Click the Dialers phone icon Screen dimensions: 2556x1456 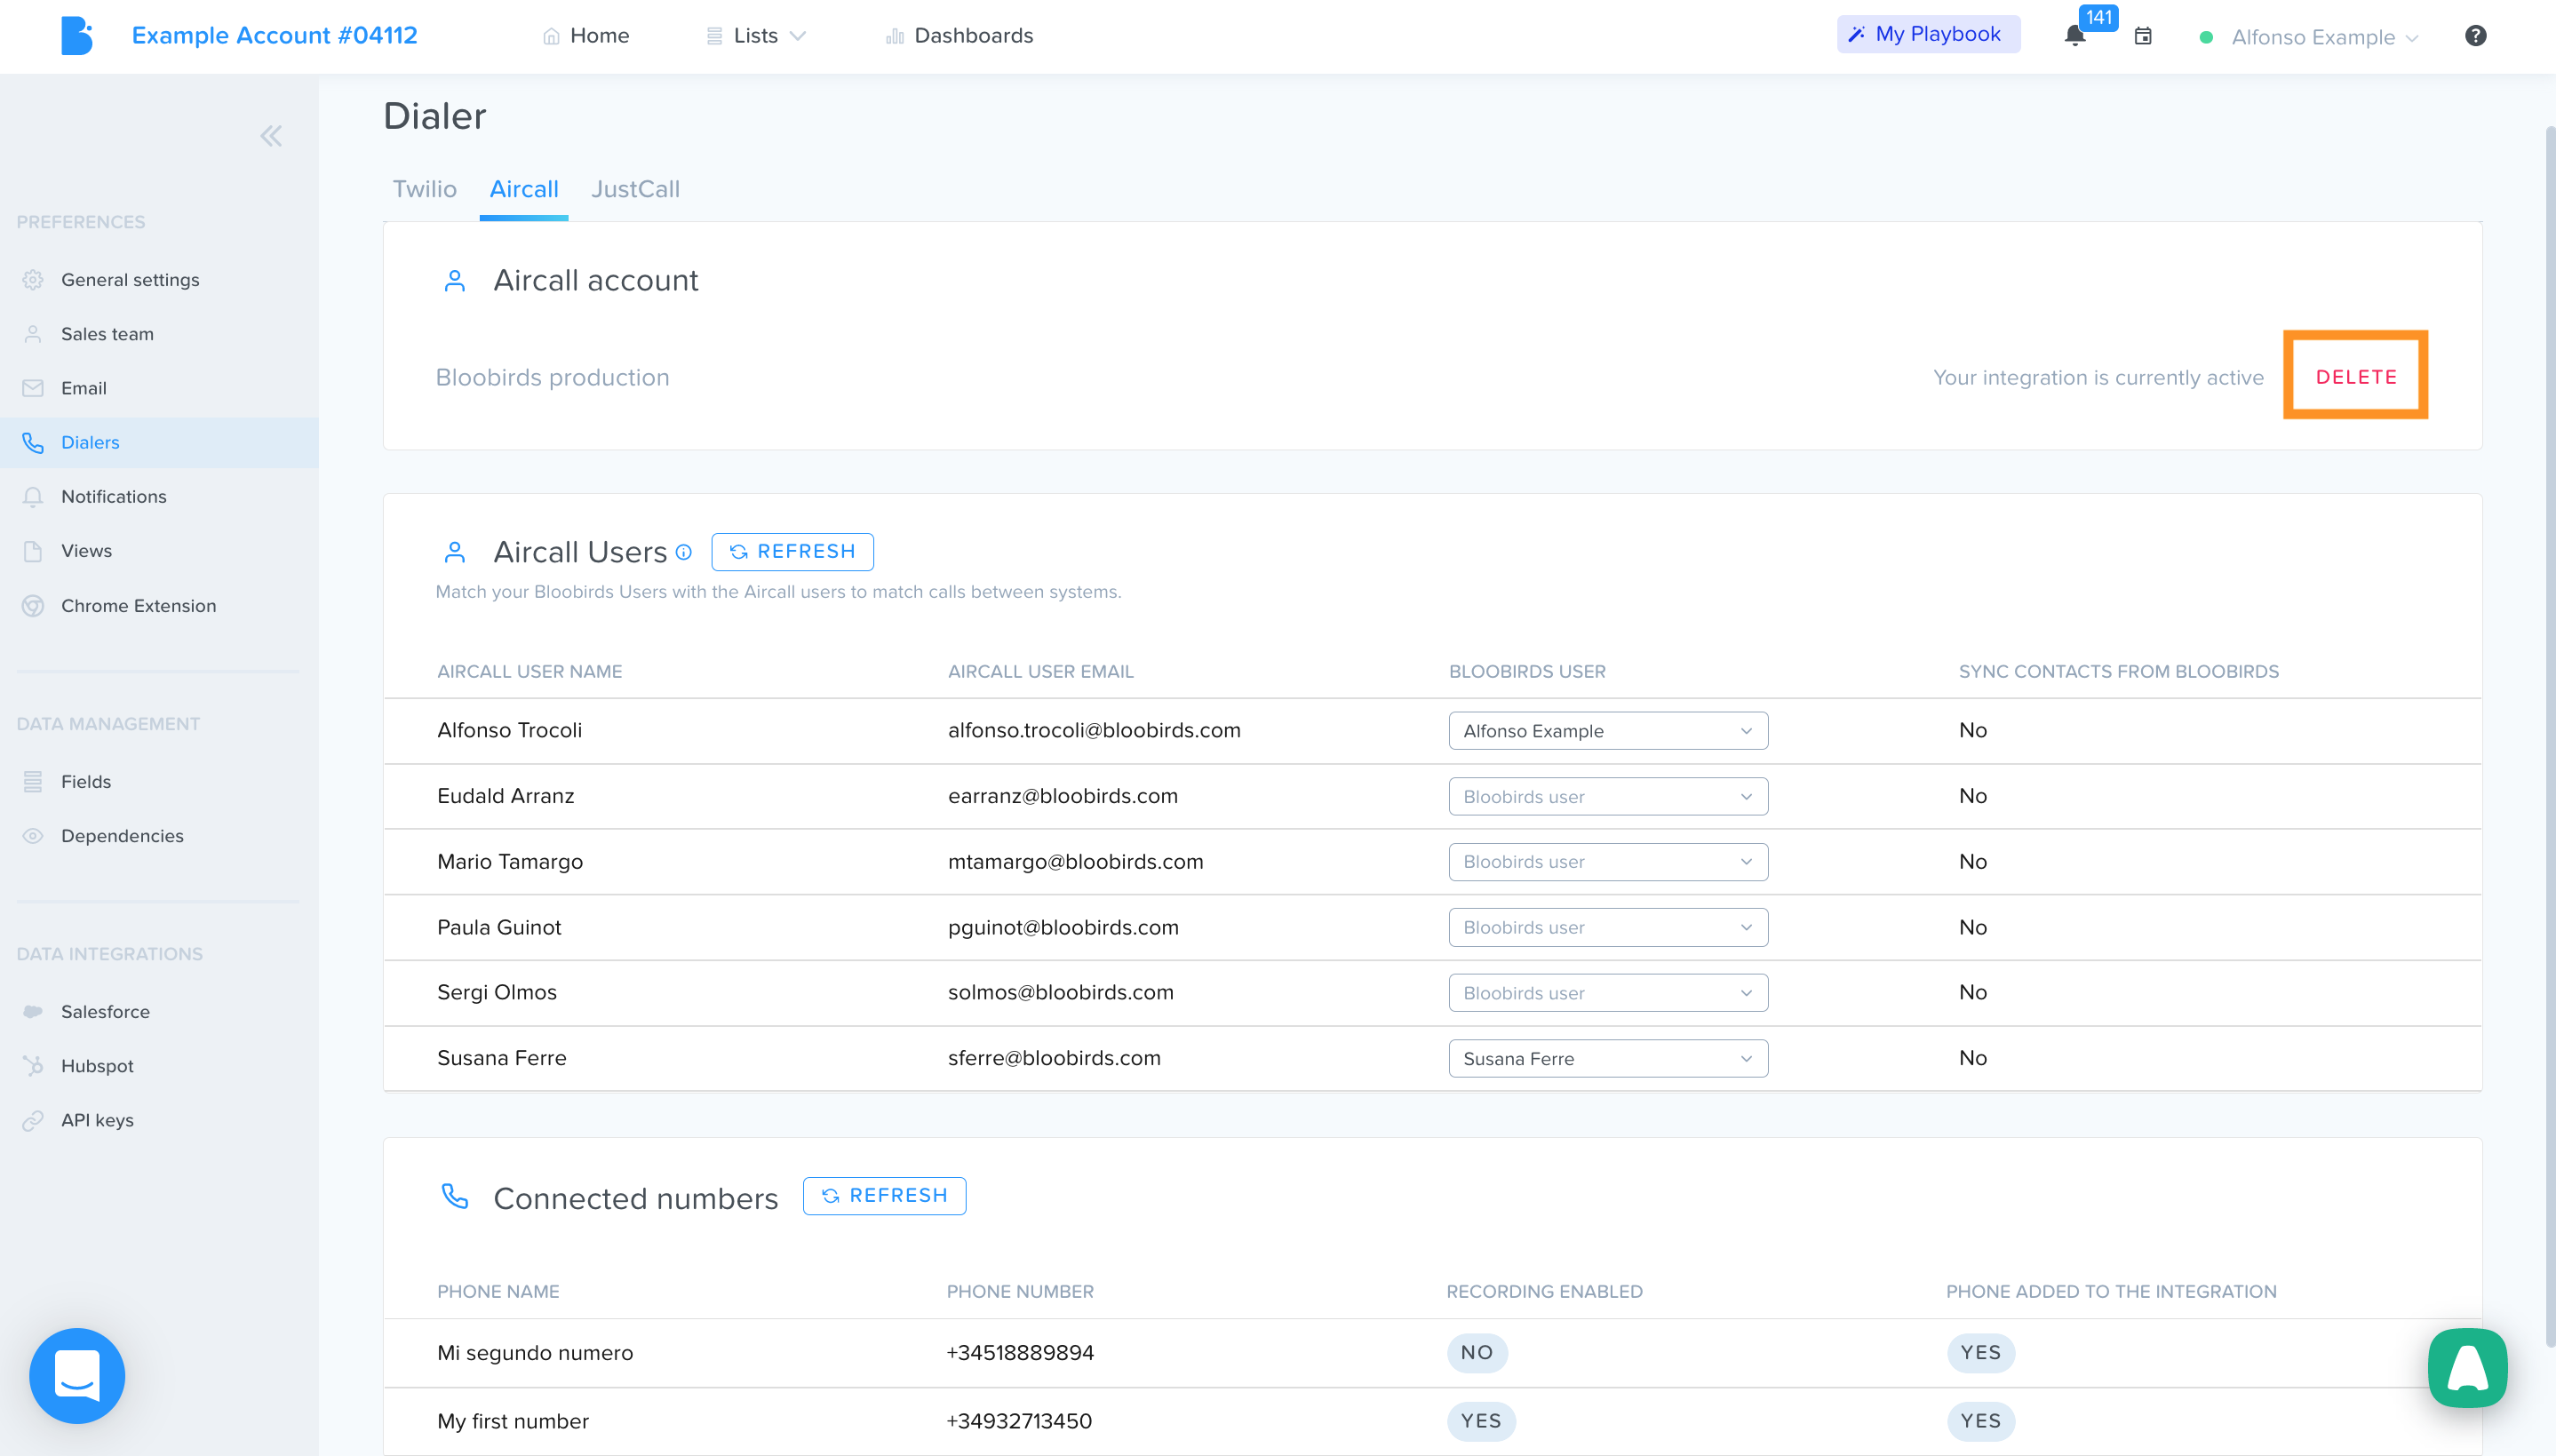(33, 442)
